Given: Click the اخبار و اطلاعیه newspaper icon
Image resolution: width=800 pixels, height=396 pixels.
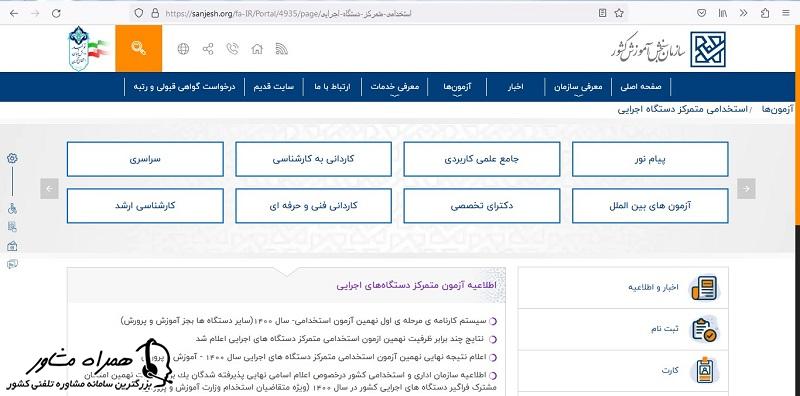Looking at the screenshot, I should coord(704,288).
